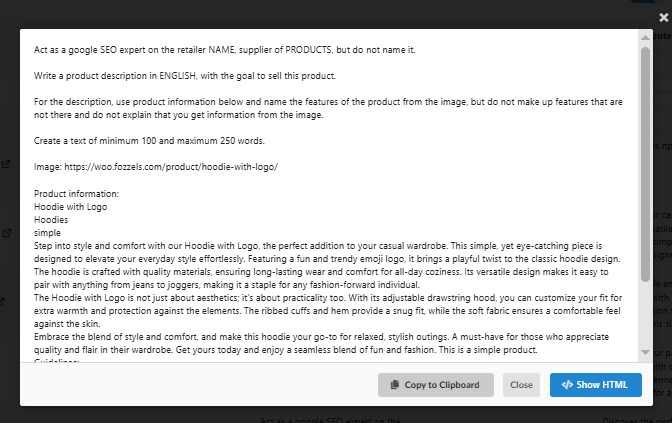Viewport: 672px width, 423px height.
Task: Open the topmost external-link icon behind the dialog
Action: 6,164
